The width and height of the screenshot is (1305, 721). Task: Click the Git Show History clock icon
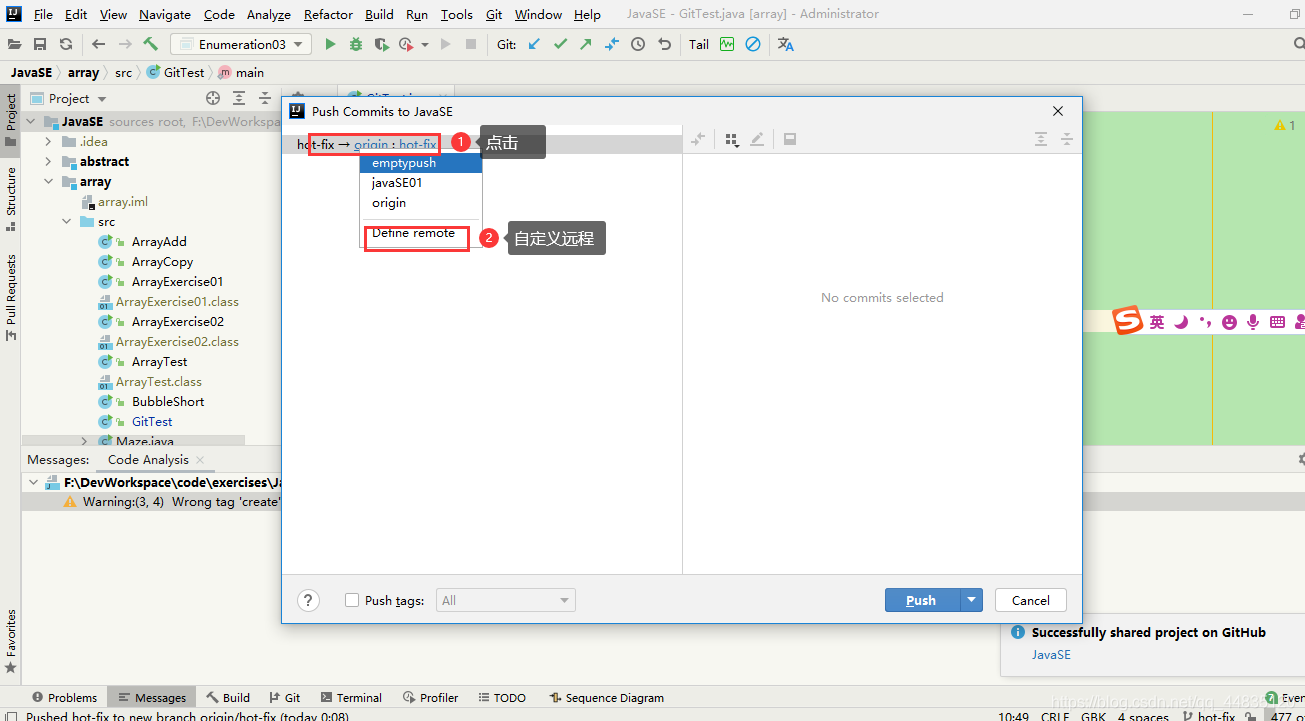tap(638, 44)
